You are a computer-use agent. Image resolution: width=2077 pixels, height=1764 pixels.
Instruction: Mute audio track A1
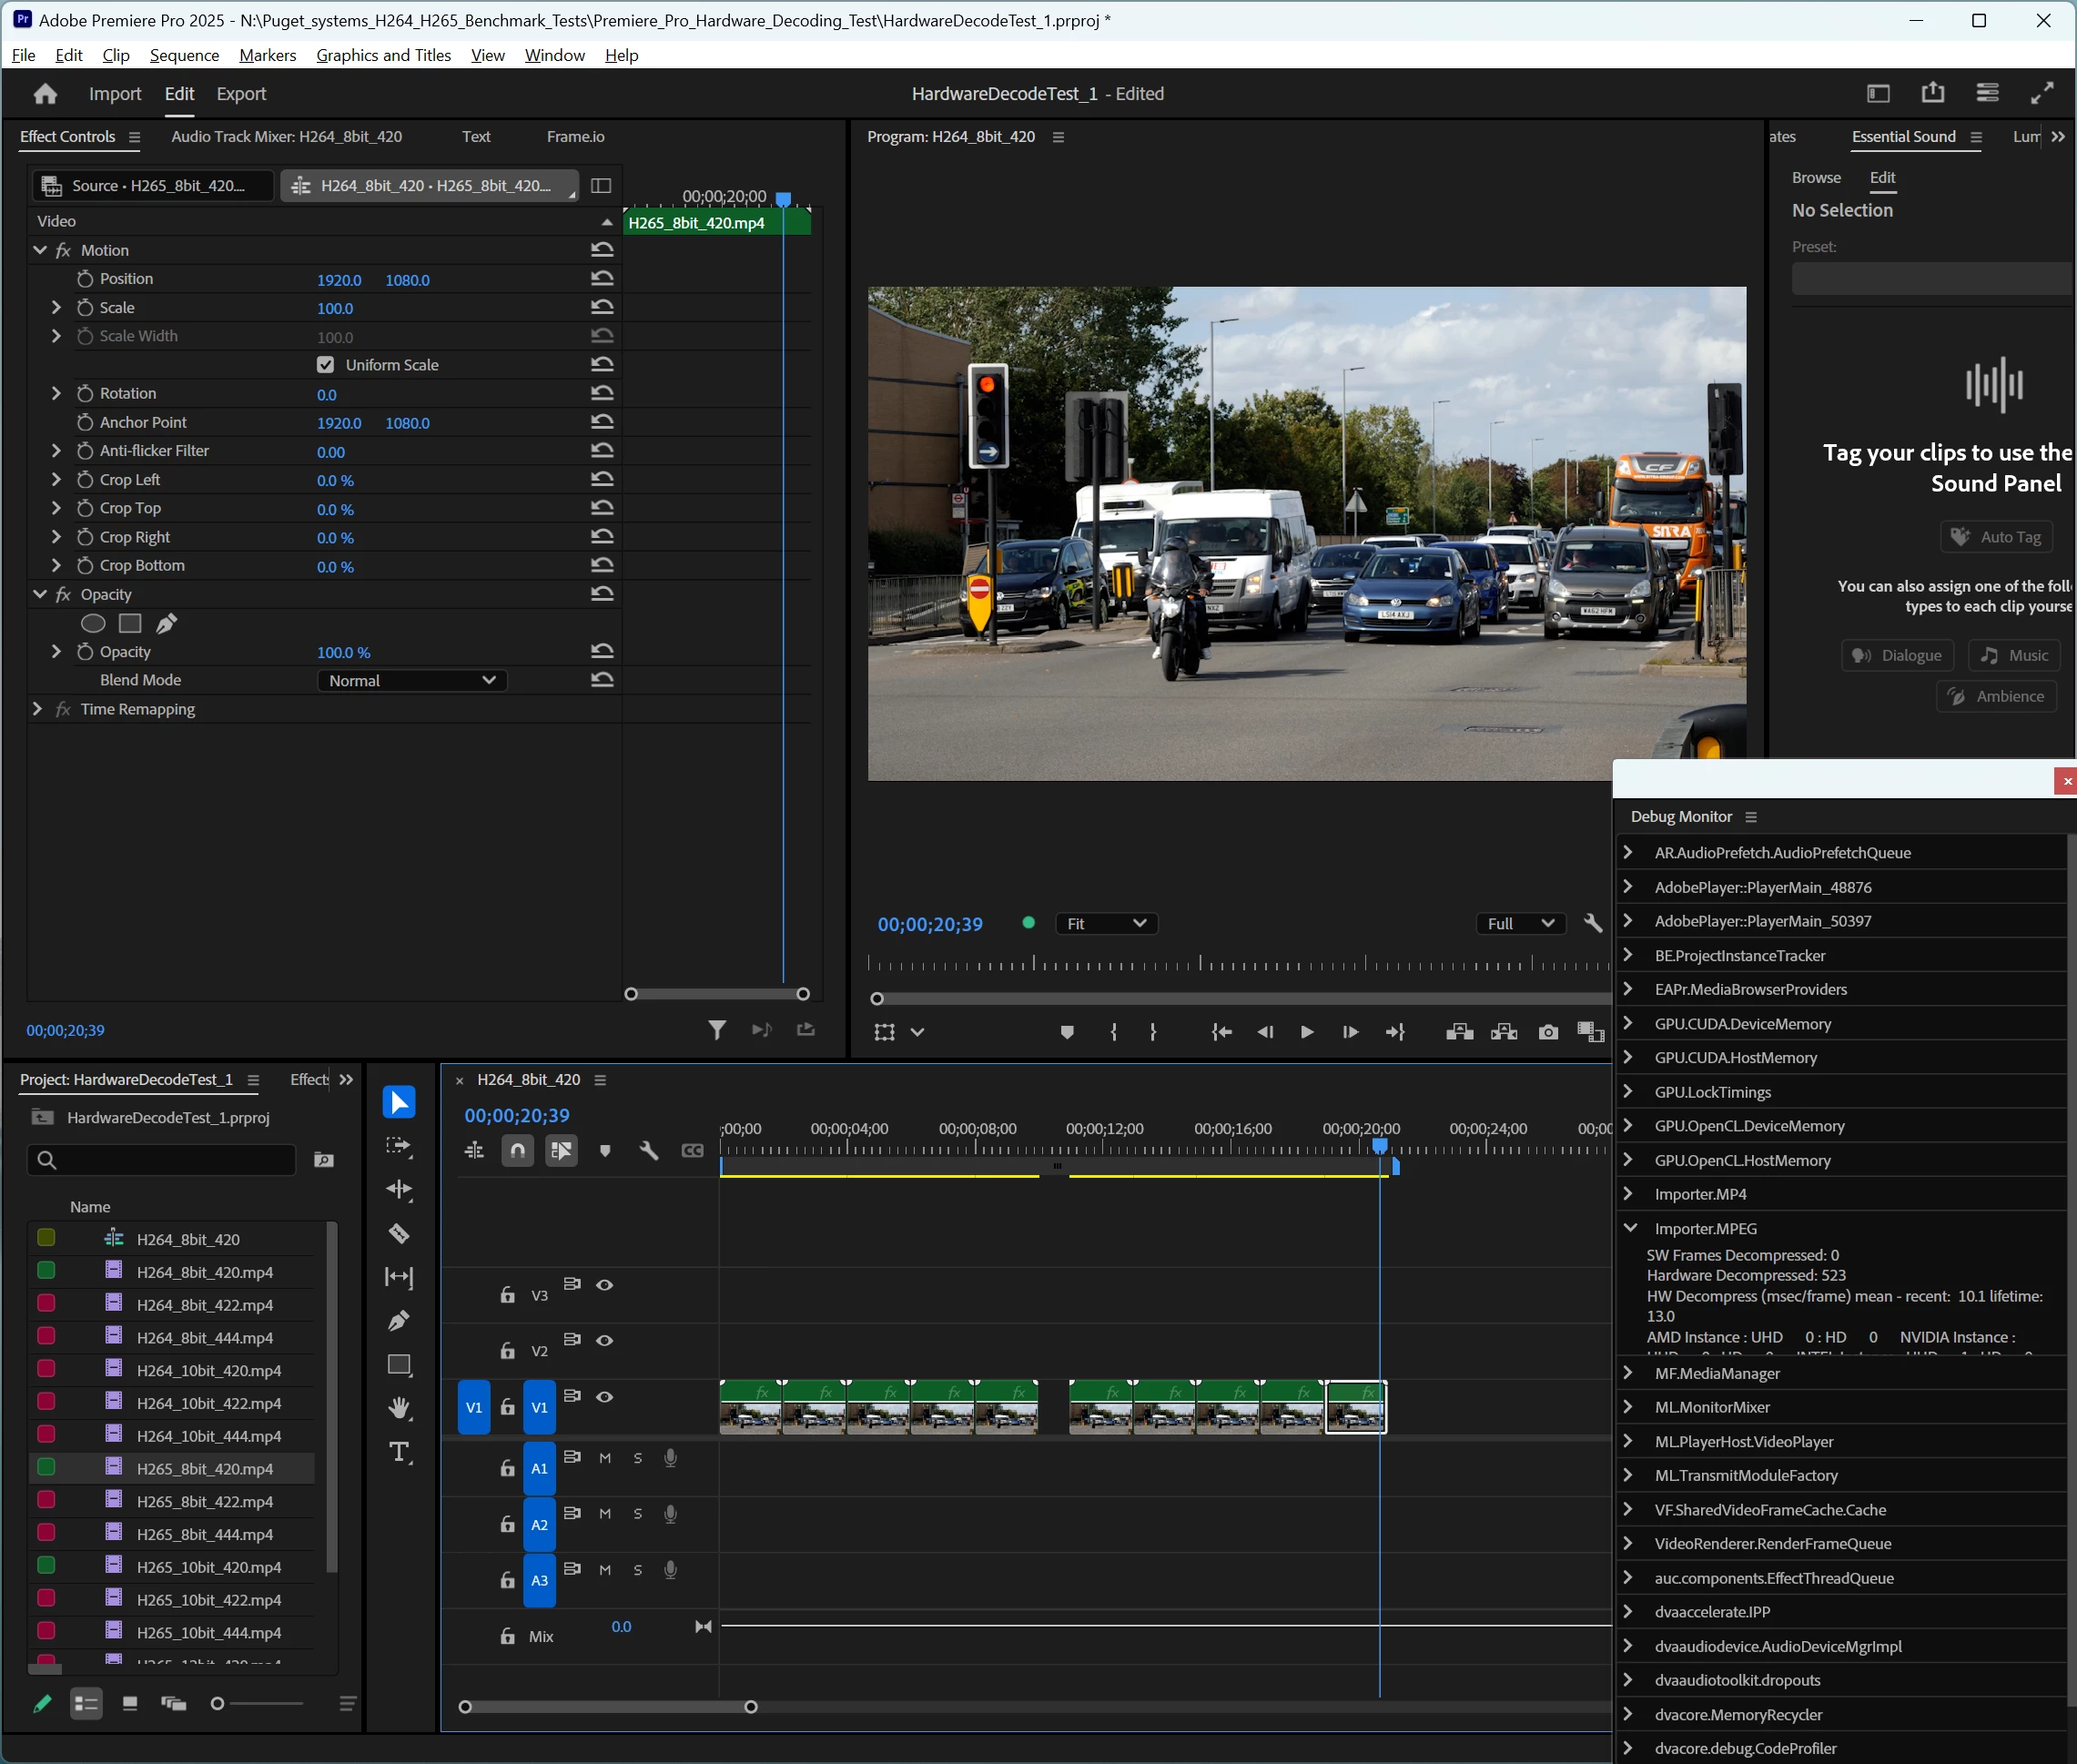point(604,1458)
